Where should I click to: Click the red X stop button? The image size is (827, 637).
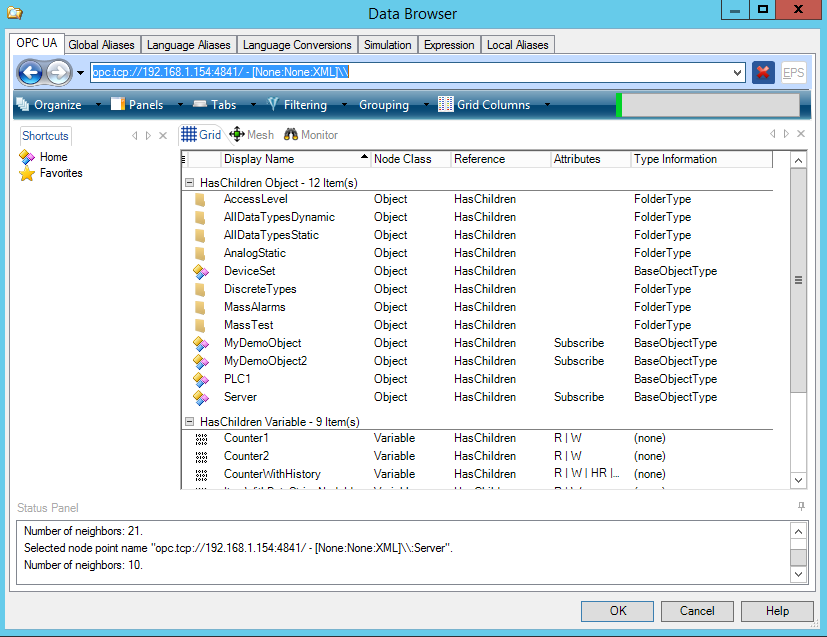[x=763, y=72]
